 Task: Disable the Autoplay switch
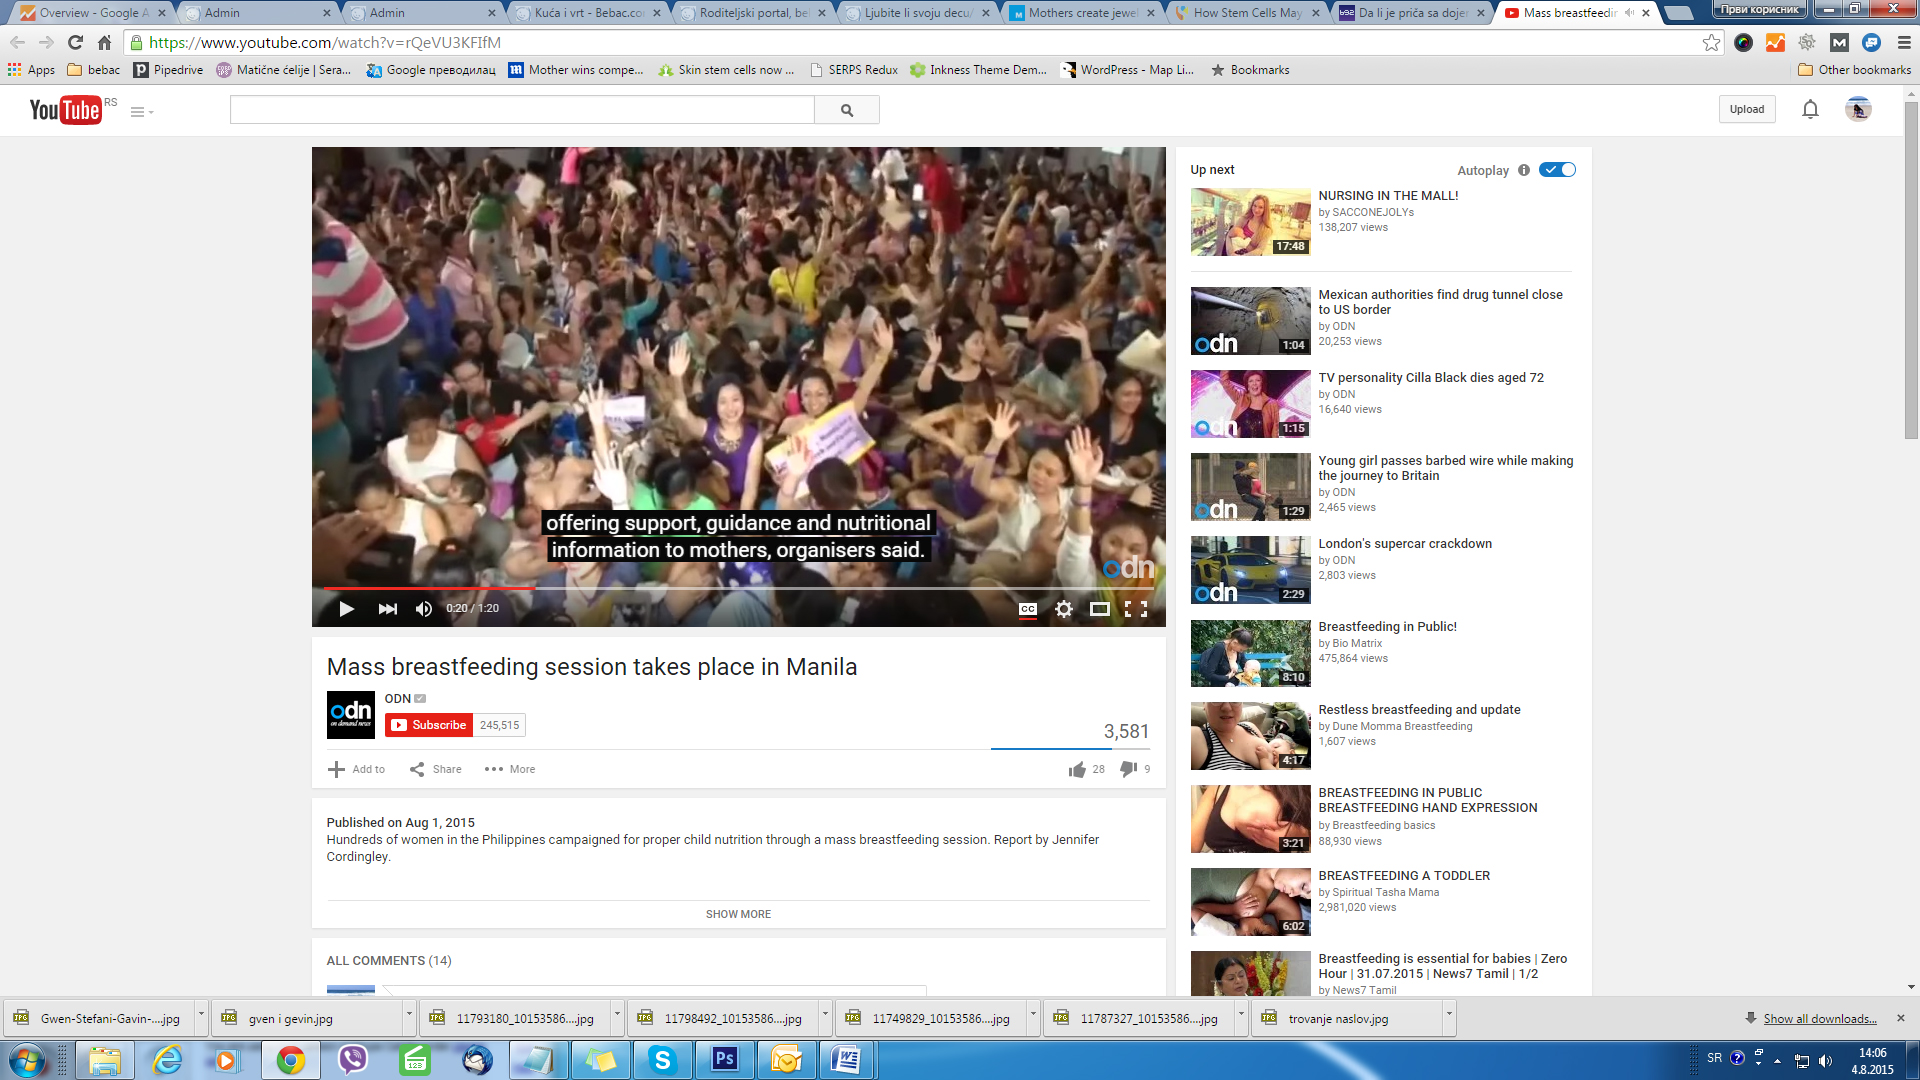1557,170
